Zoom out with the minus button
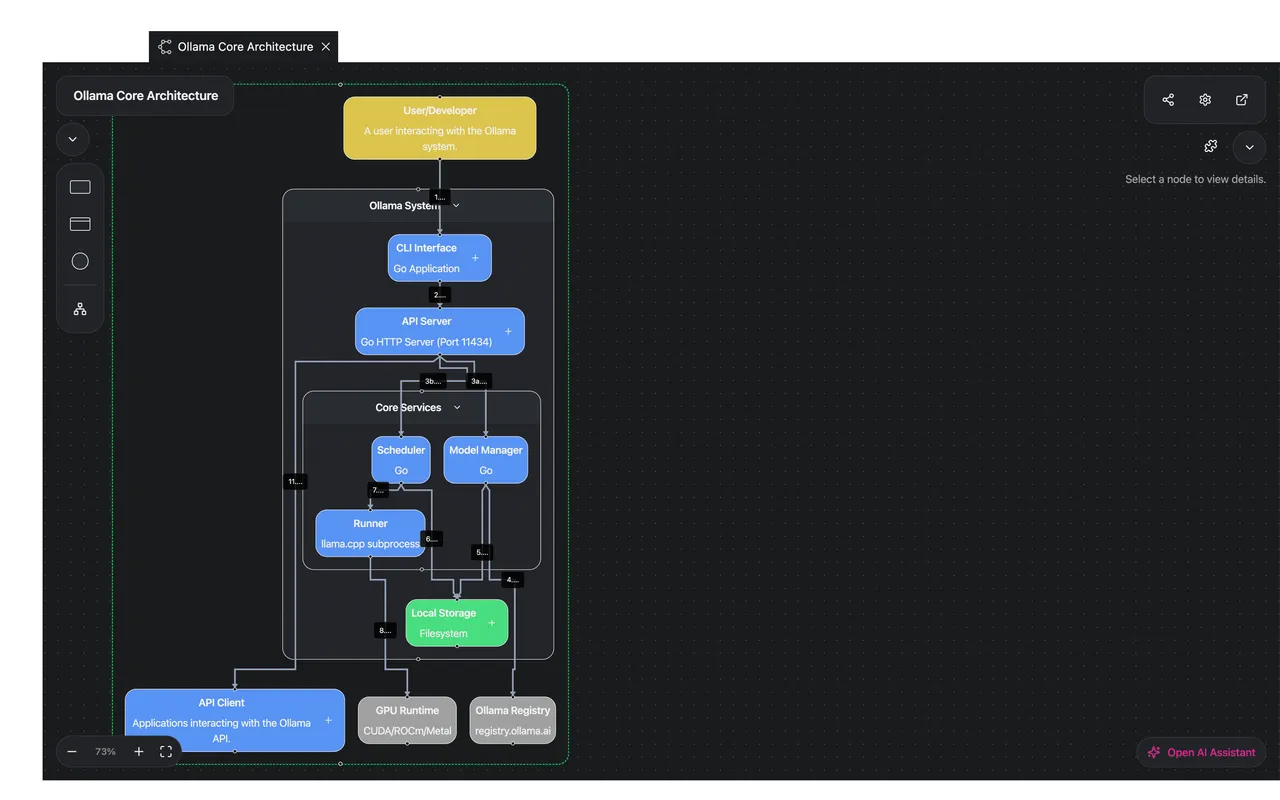The width and height of the screenshot is (1280, 800). [x=72, y=752]
